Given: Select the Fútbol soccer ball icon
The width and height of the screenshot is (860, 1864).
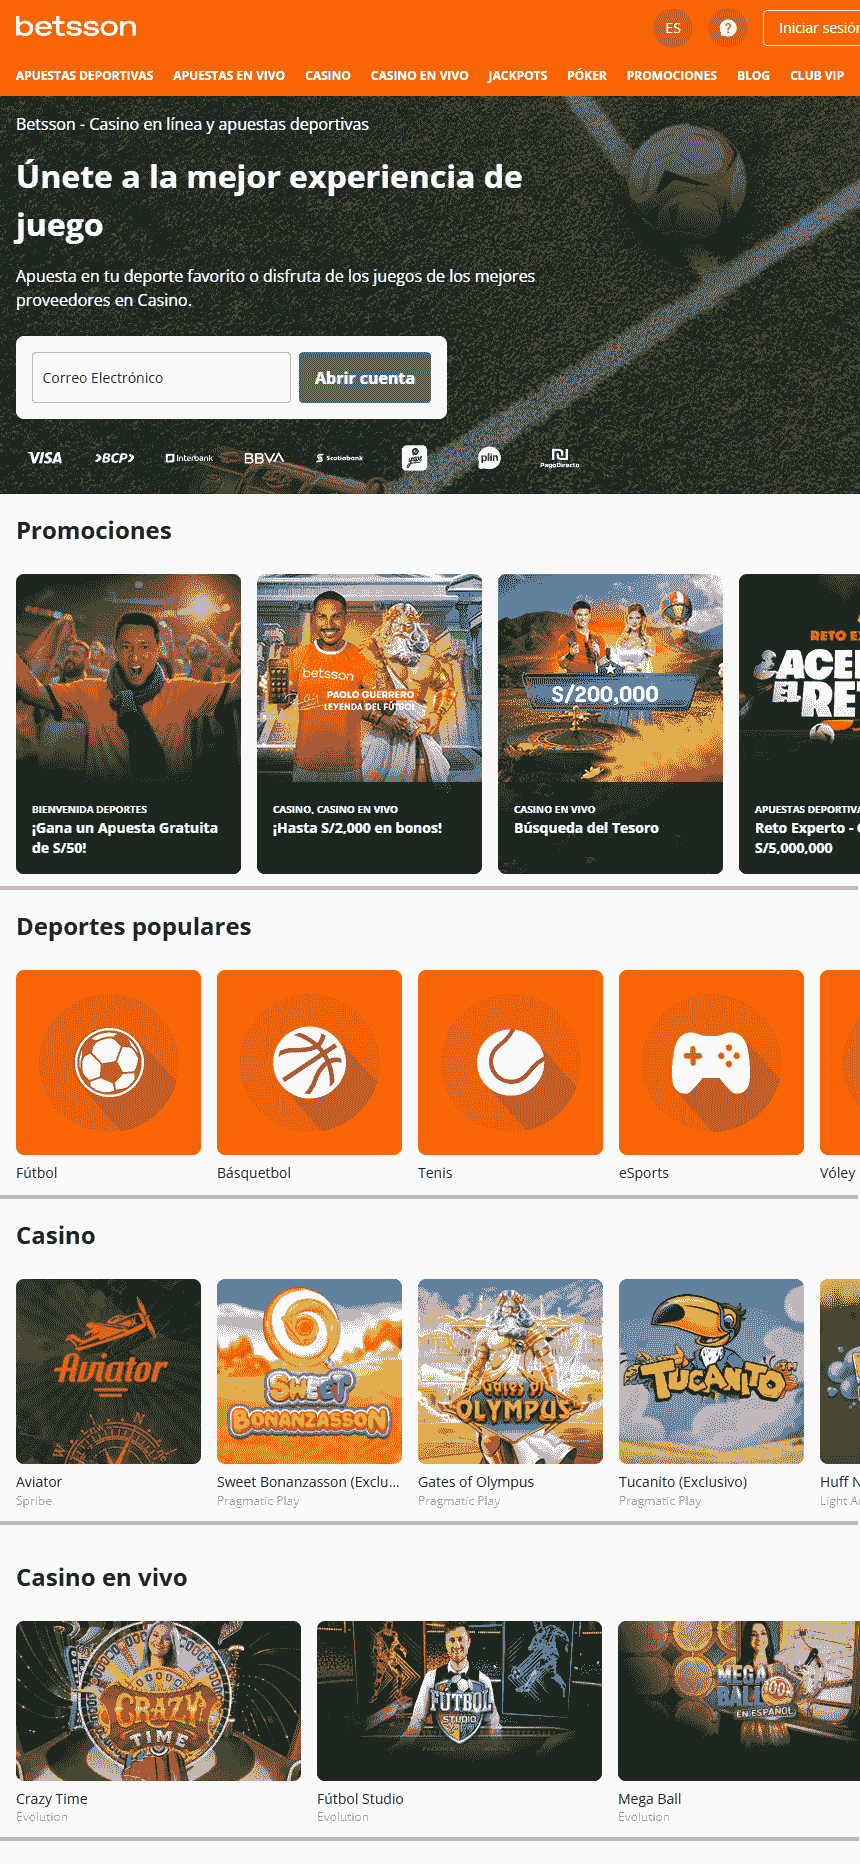Looking at the screenshot, I should pyautogui.click(x=108, y=1062).
